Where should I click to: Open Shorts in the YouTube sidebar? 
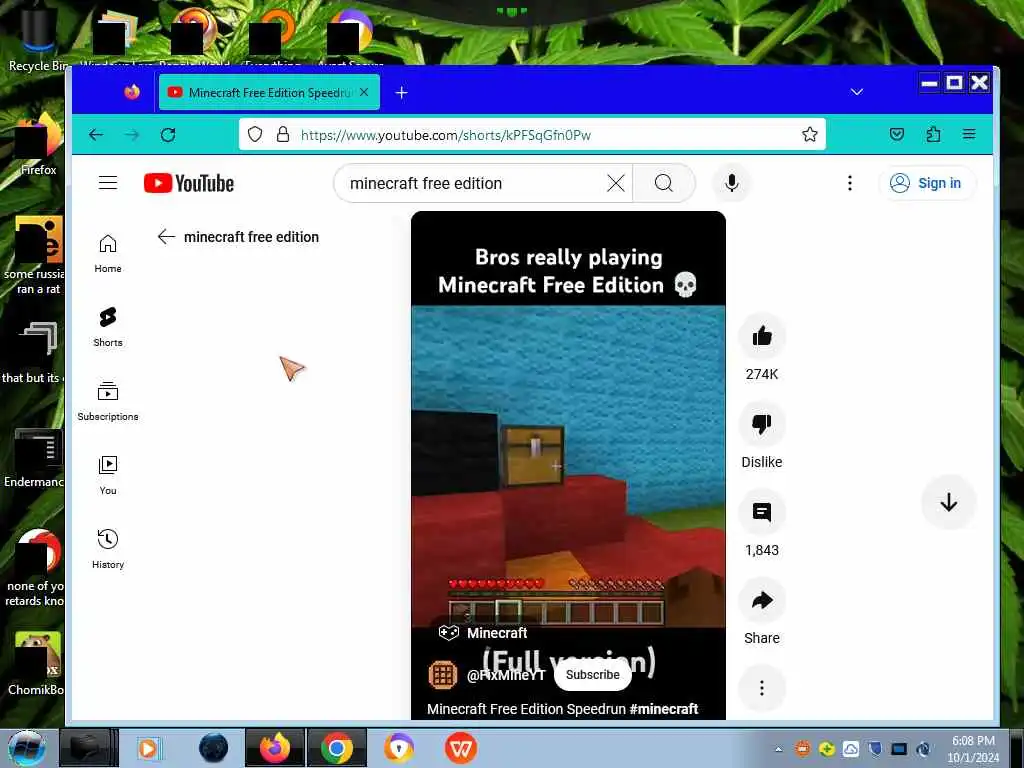click(108, 327)
